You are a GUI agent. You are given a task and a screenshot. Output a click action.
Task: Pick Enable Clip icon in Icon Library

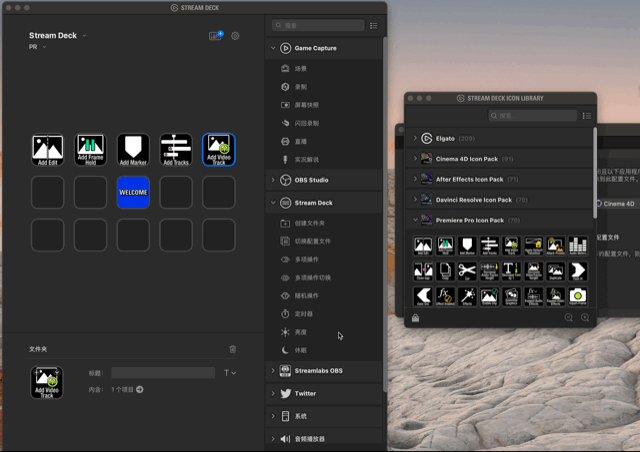(x=489, y=296)
